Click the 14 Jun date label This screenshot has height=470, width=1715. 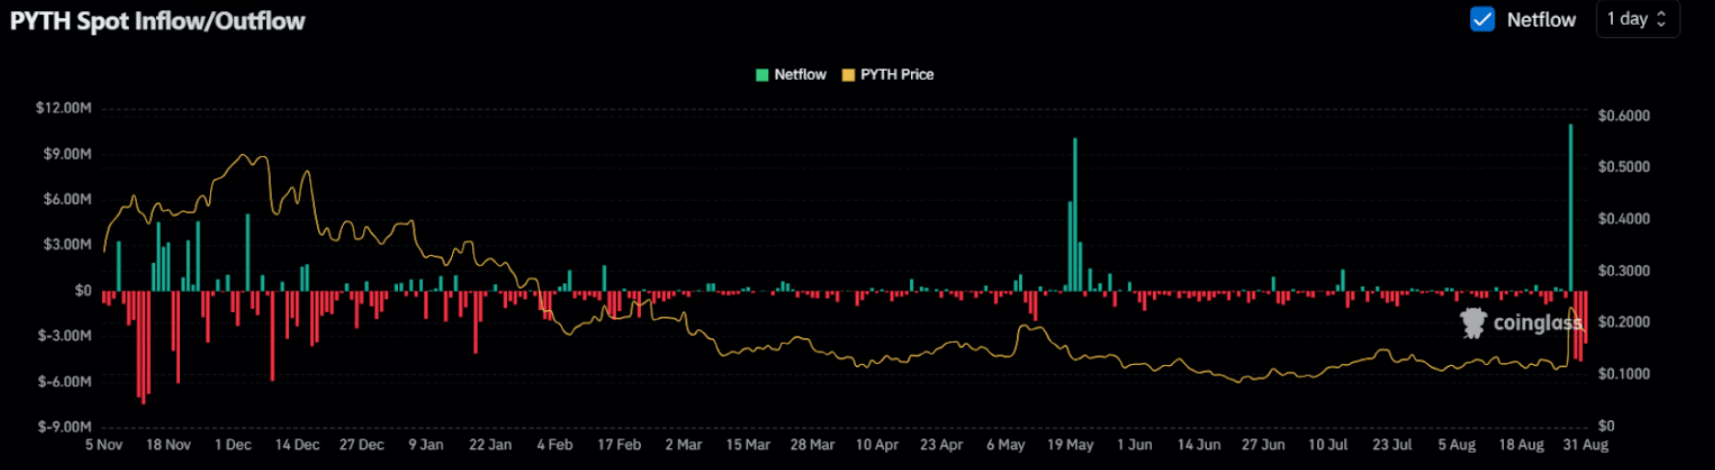click(x=1199, y=445)
